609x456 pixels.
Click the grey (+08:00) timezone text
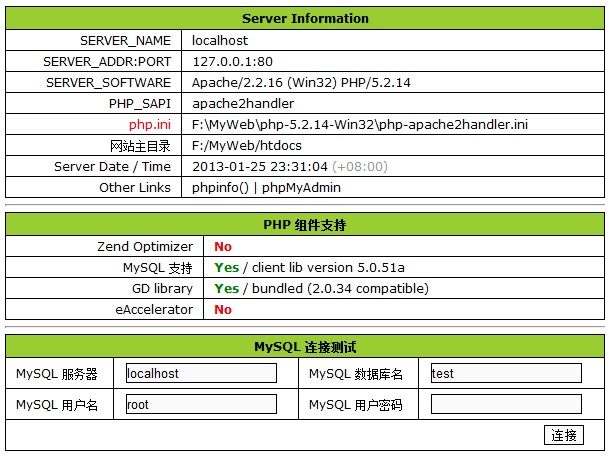coord(360,167)
